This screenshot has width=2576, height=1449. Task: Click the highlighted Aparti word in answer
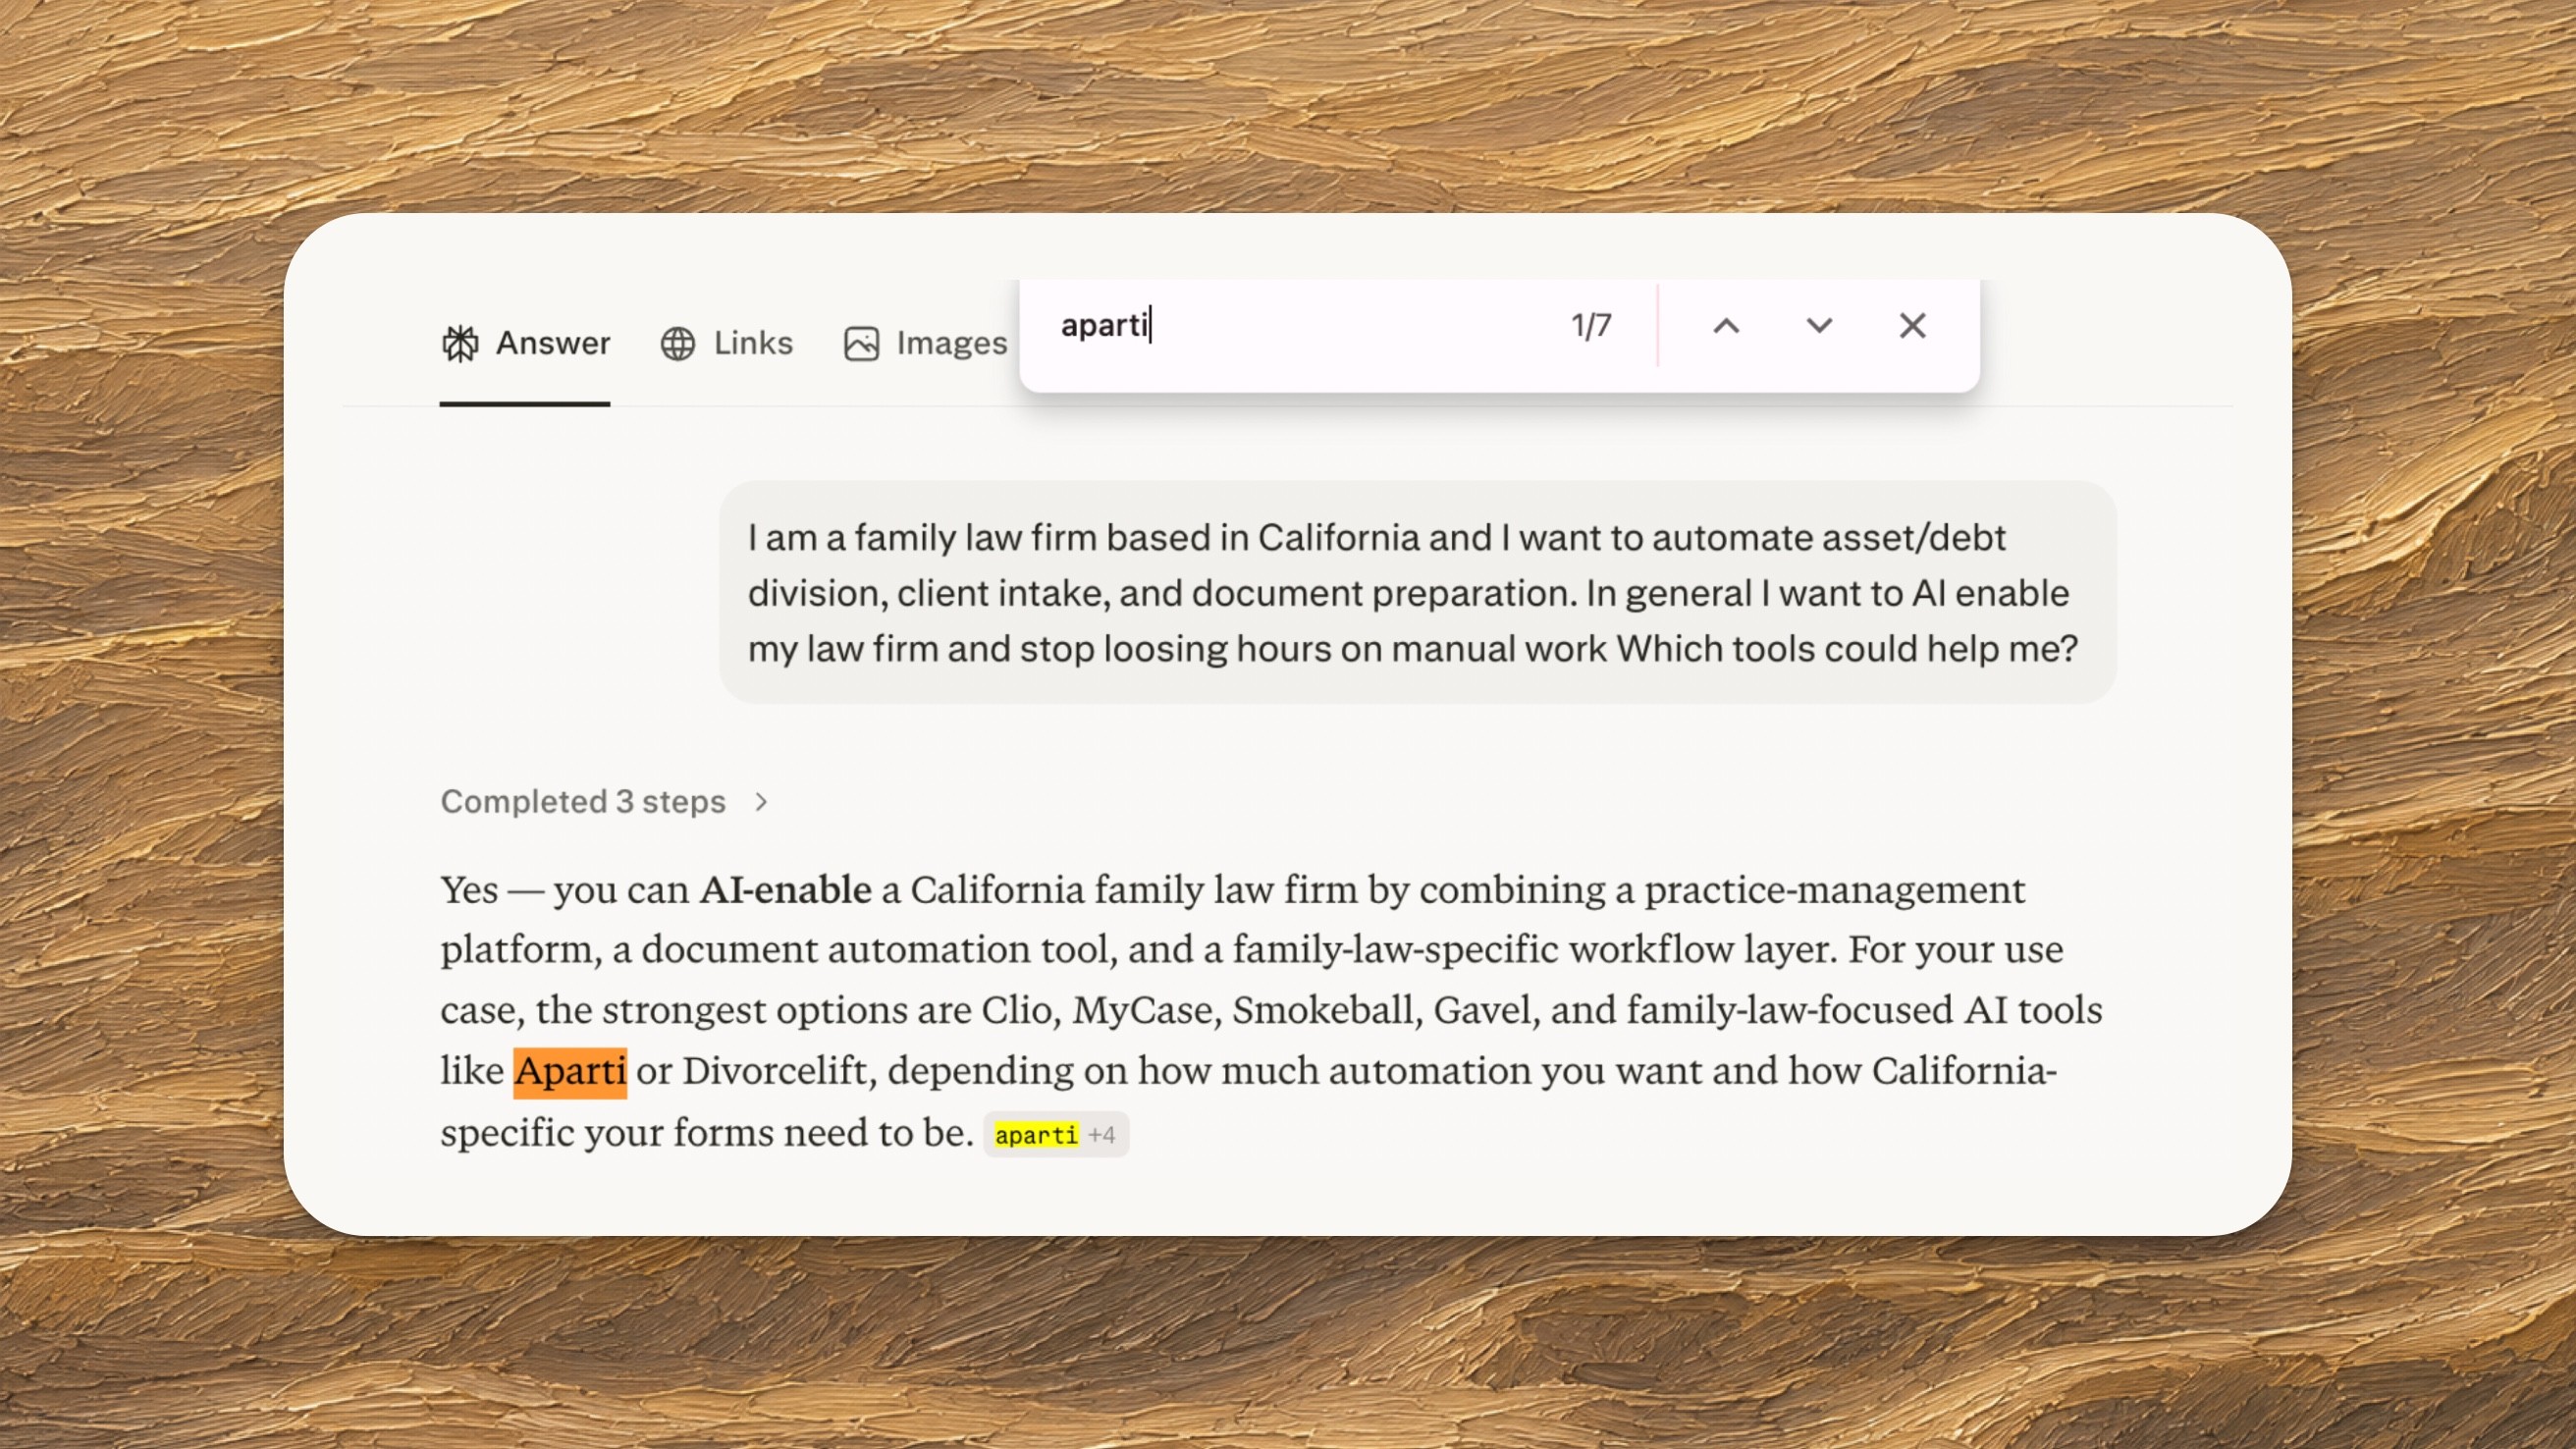[x=570, y=1071]
